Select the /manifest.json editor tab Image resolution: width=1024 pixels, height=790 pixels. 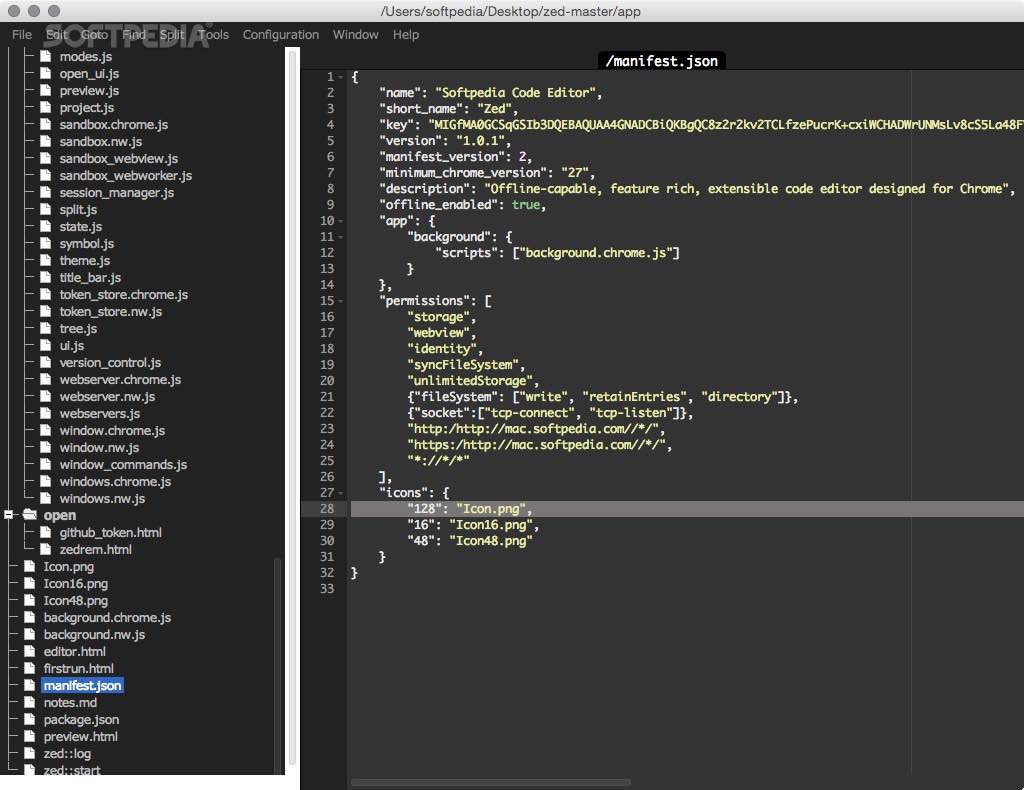click(x=662, y=61)
